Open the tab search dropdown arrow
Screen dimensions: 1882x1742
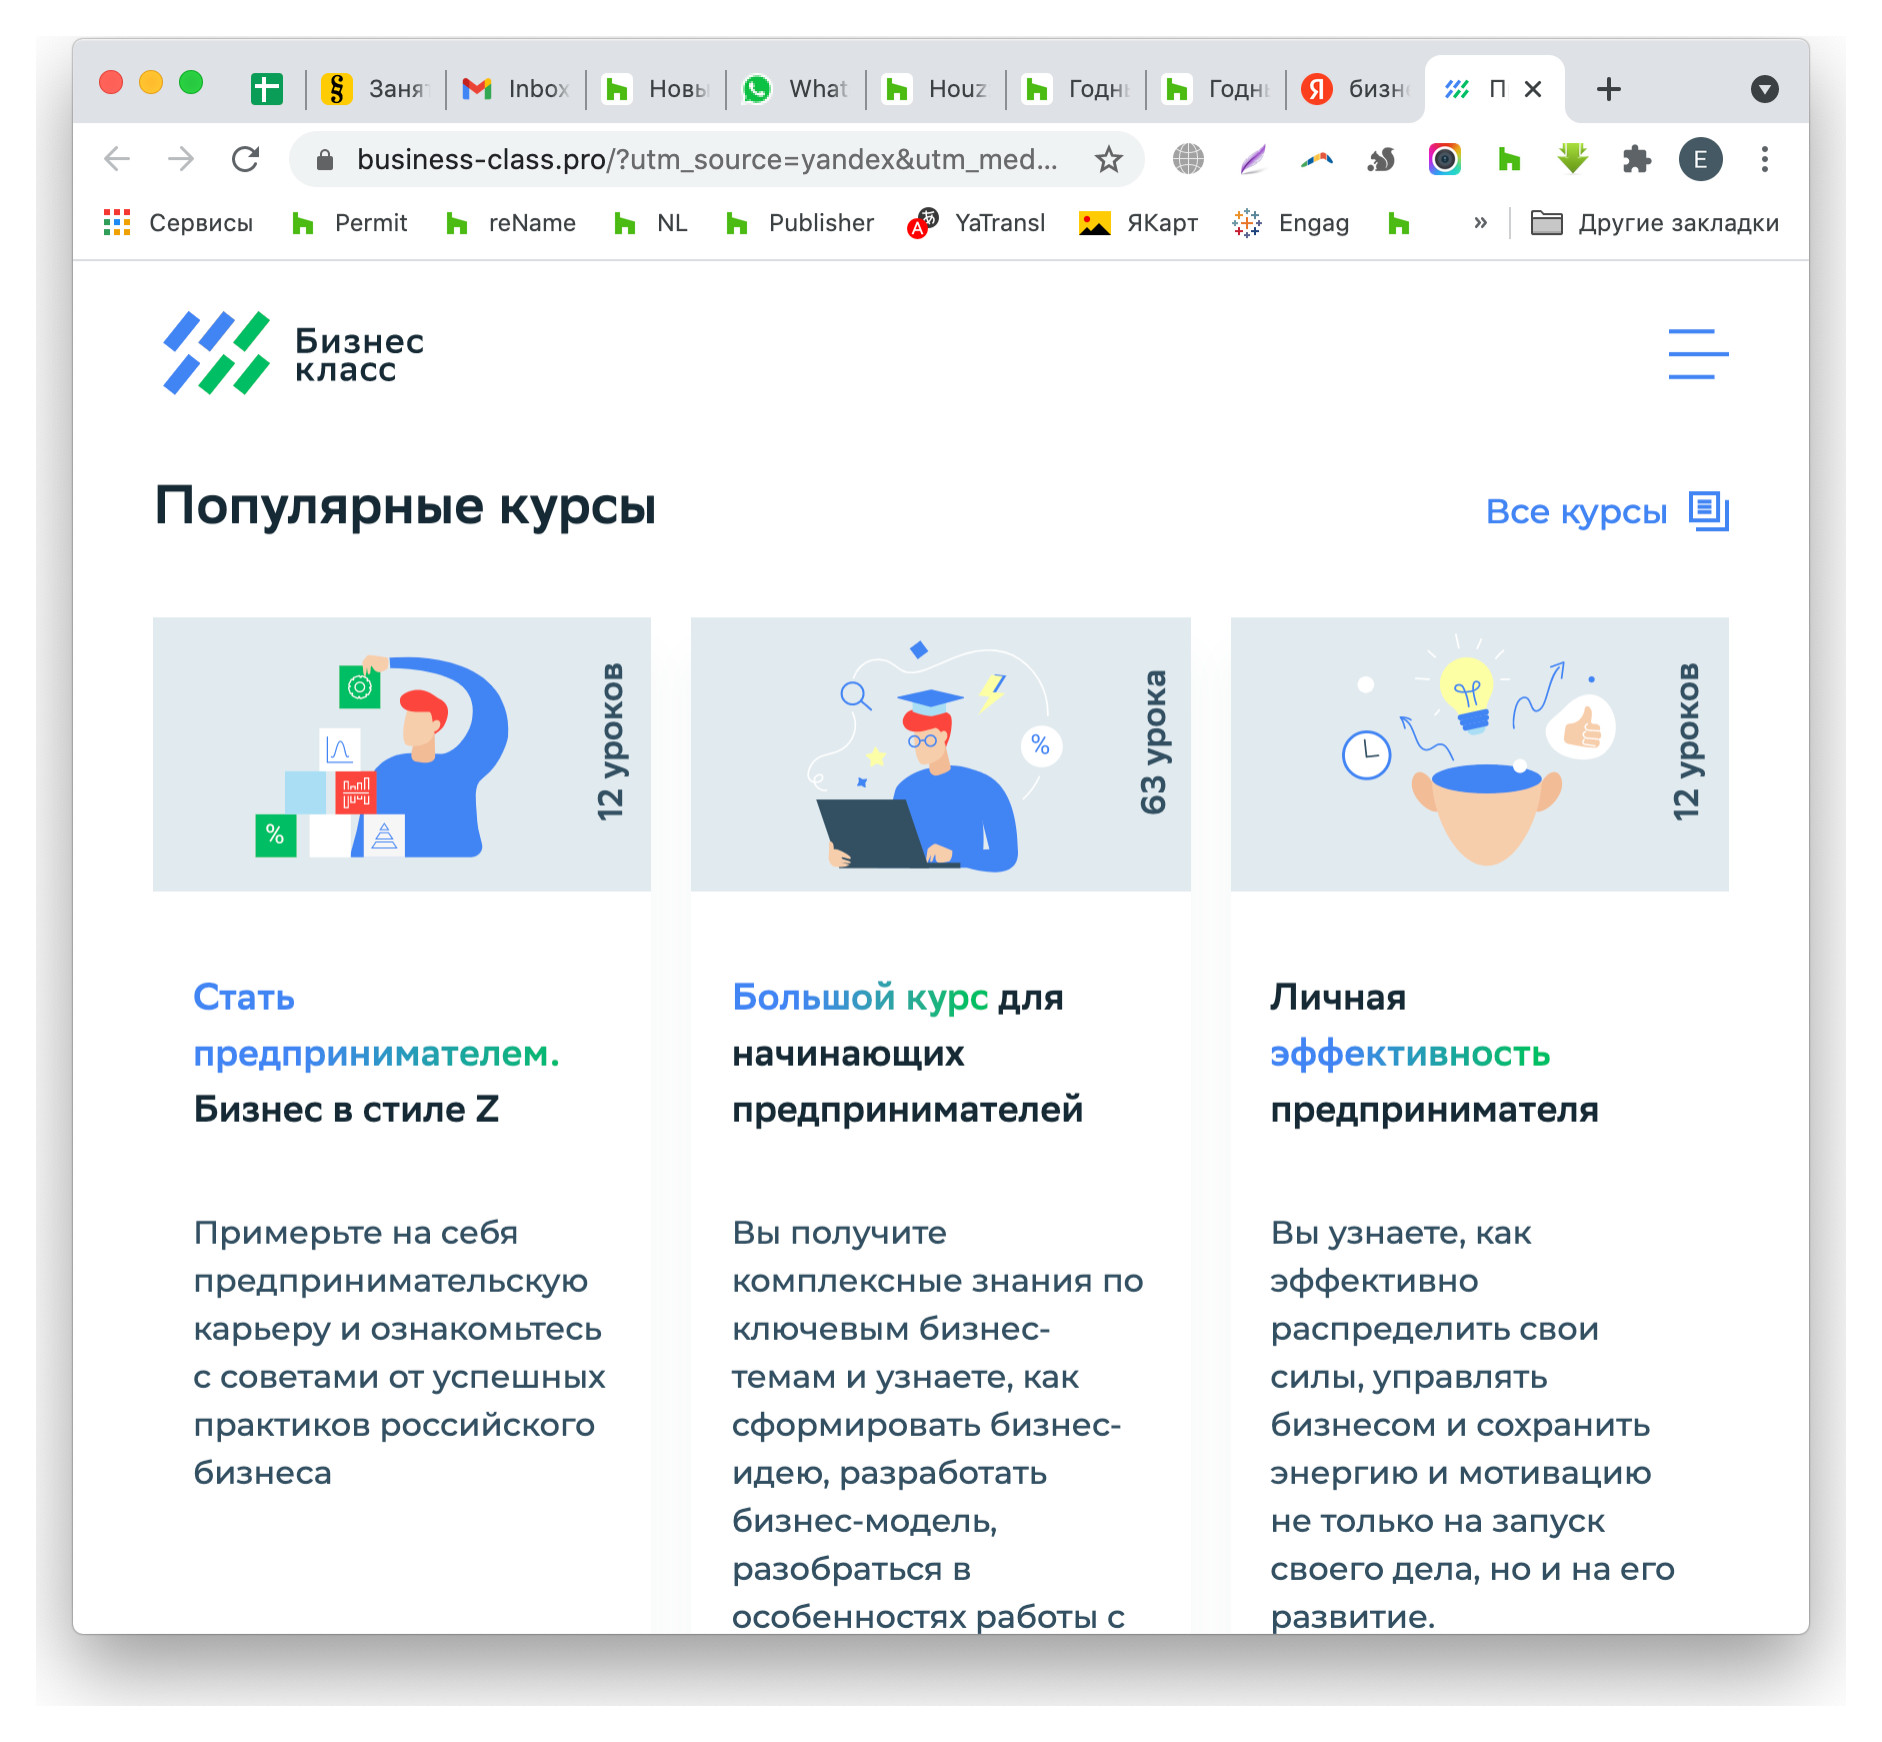coord(1764,88)
